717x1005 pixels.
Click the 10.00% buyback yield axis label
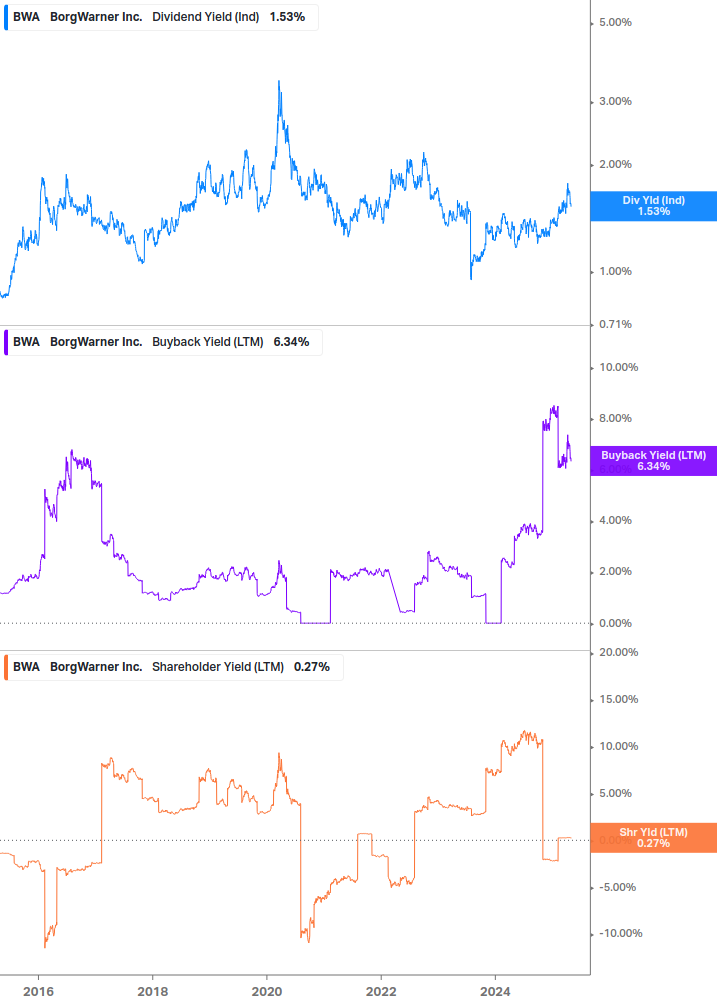click(x=618, y=367)
